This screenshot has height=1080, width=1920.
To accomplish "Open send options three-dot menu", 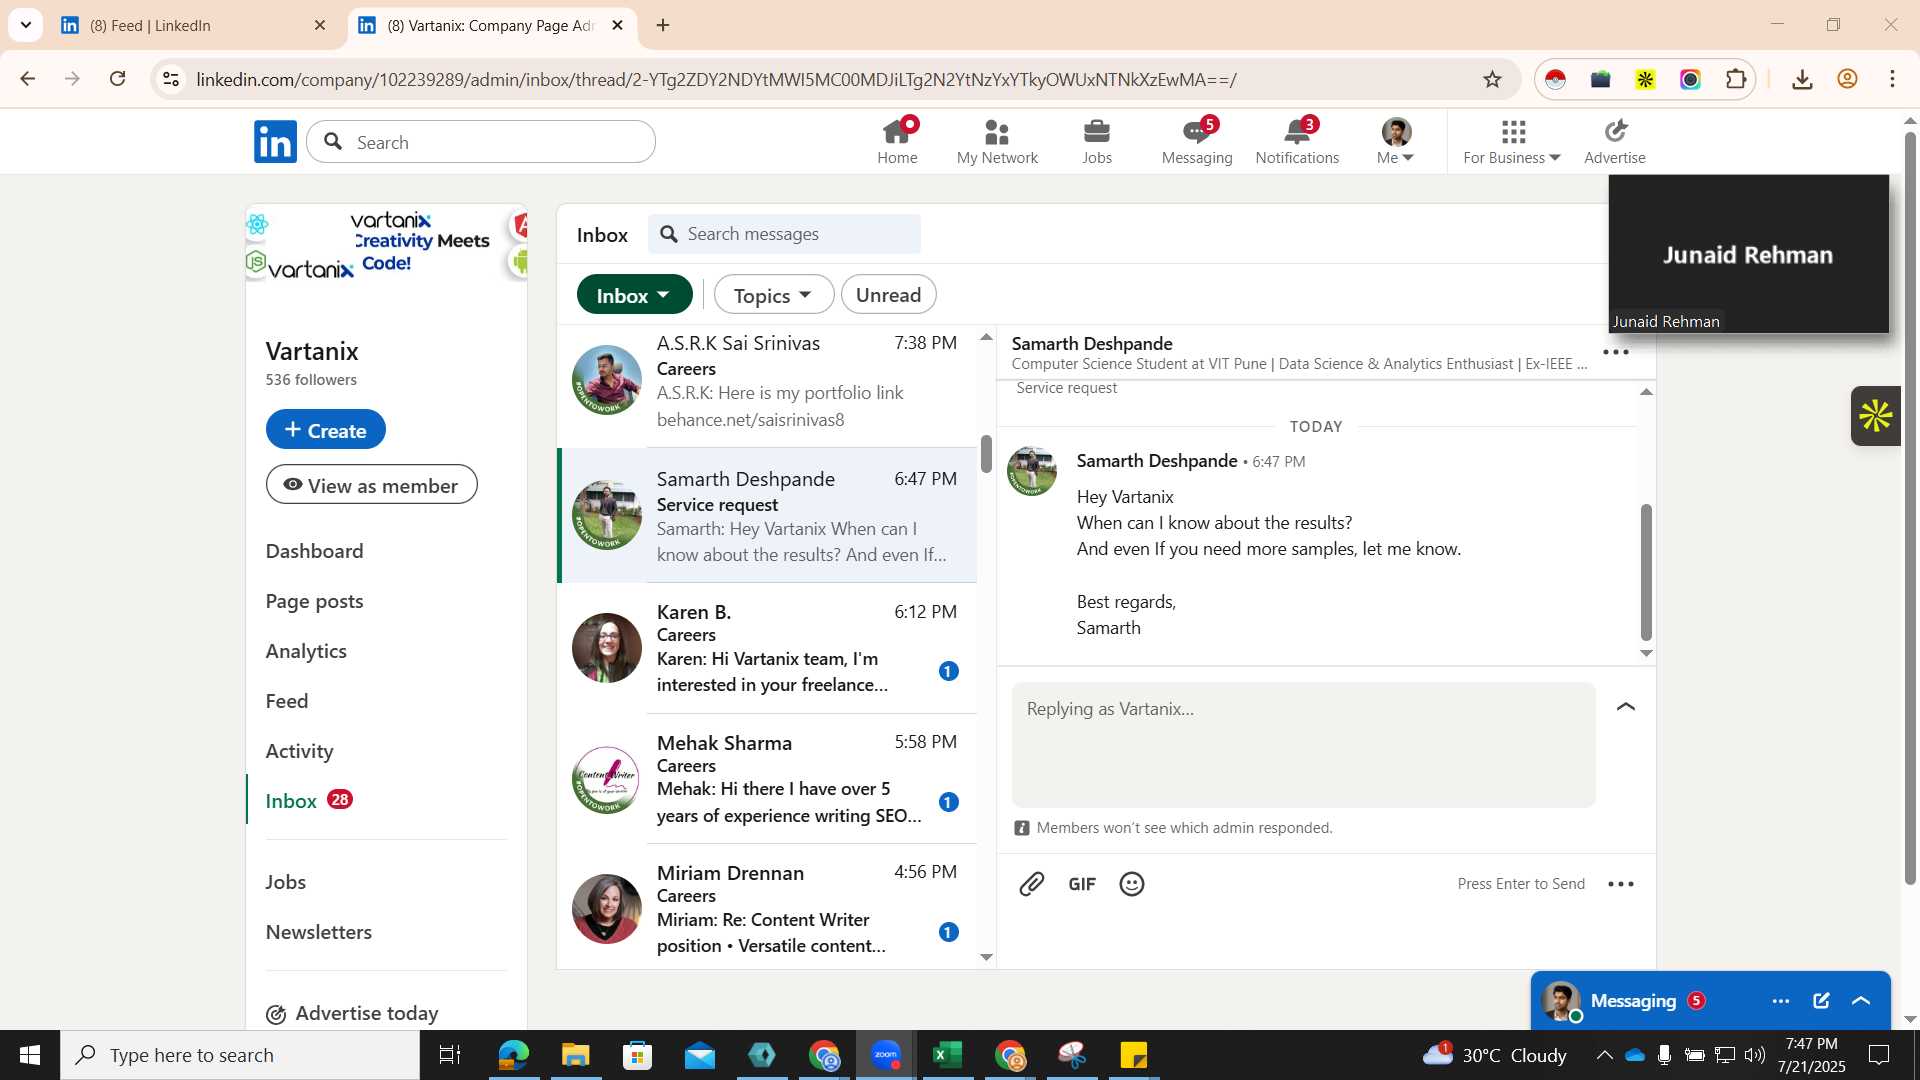I will tap(1621, 884).
